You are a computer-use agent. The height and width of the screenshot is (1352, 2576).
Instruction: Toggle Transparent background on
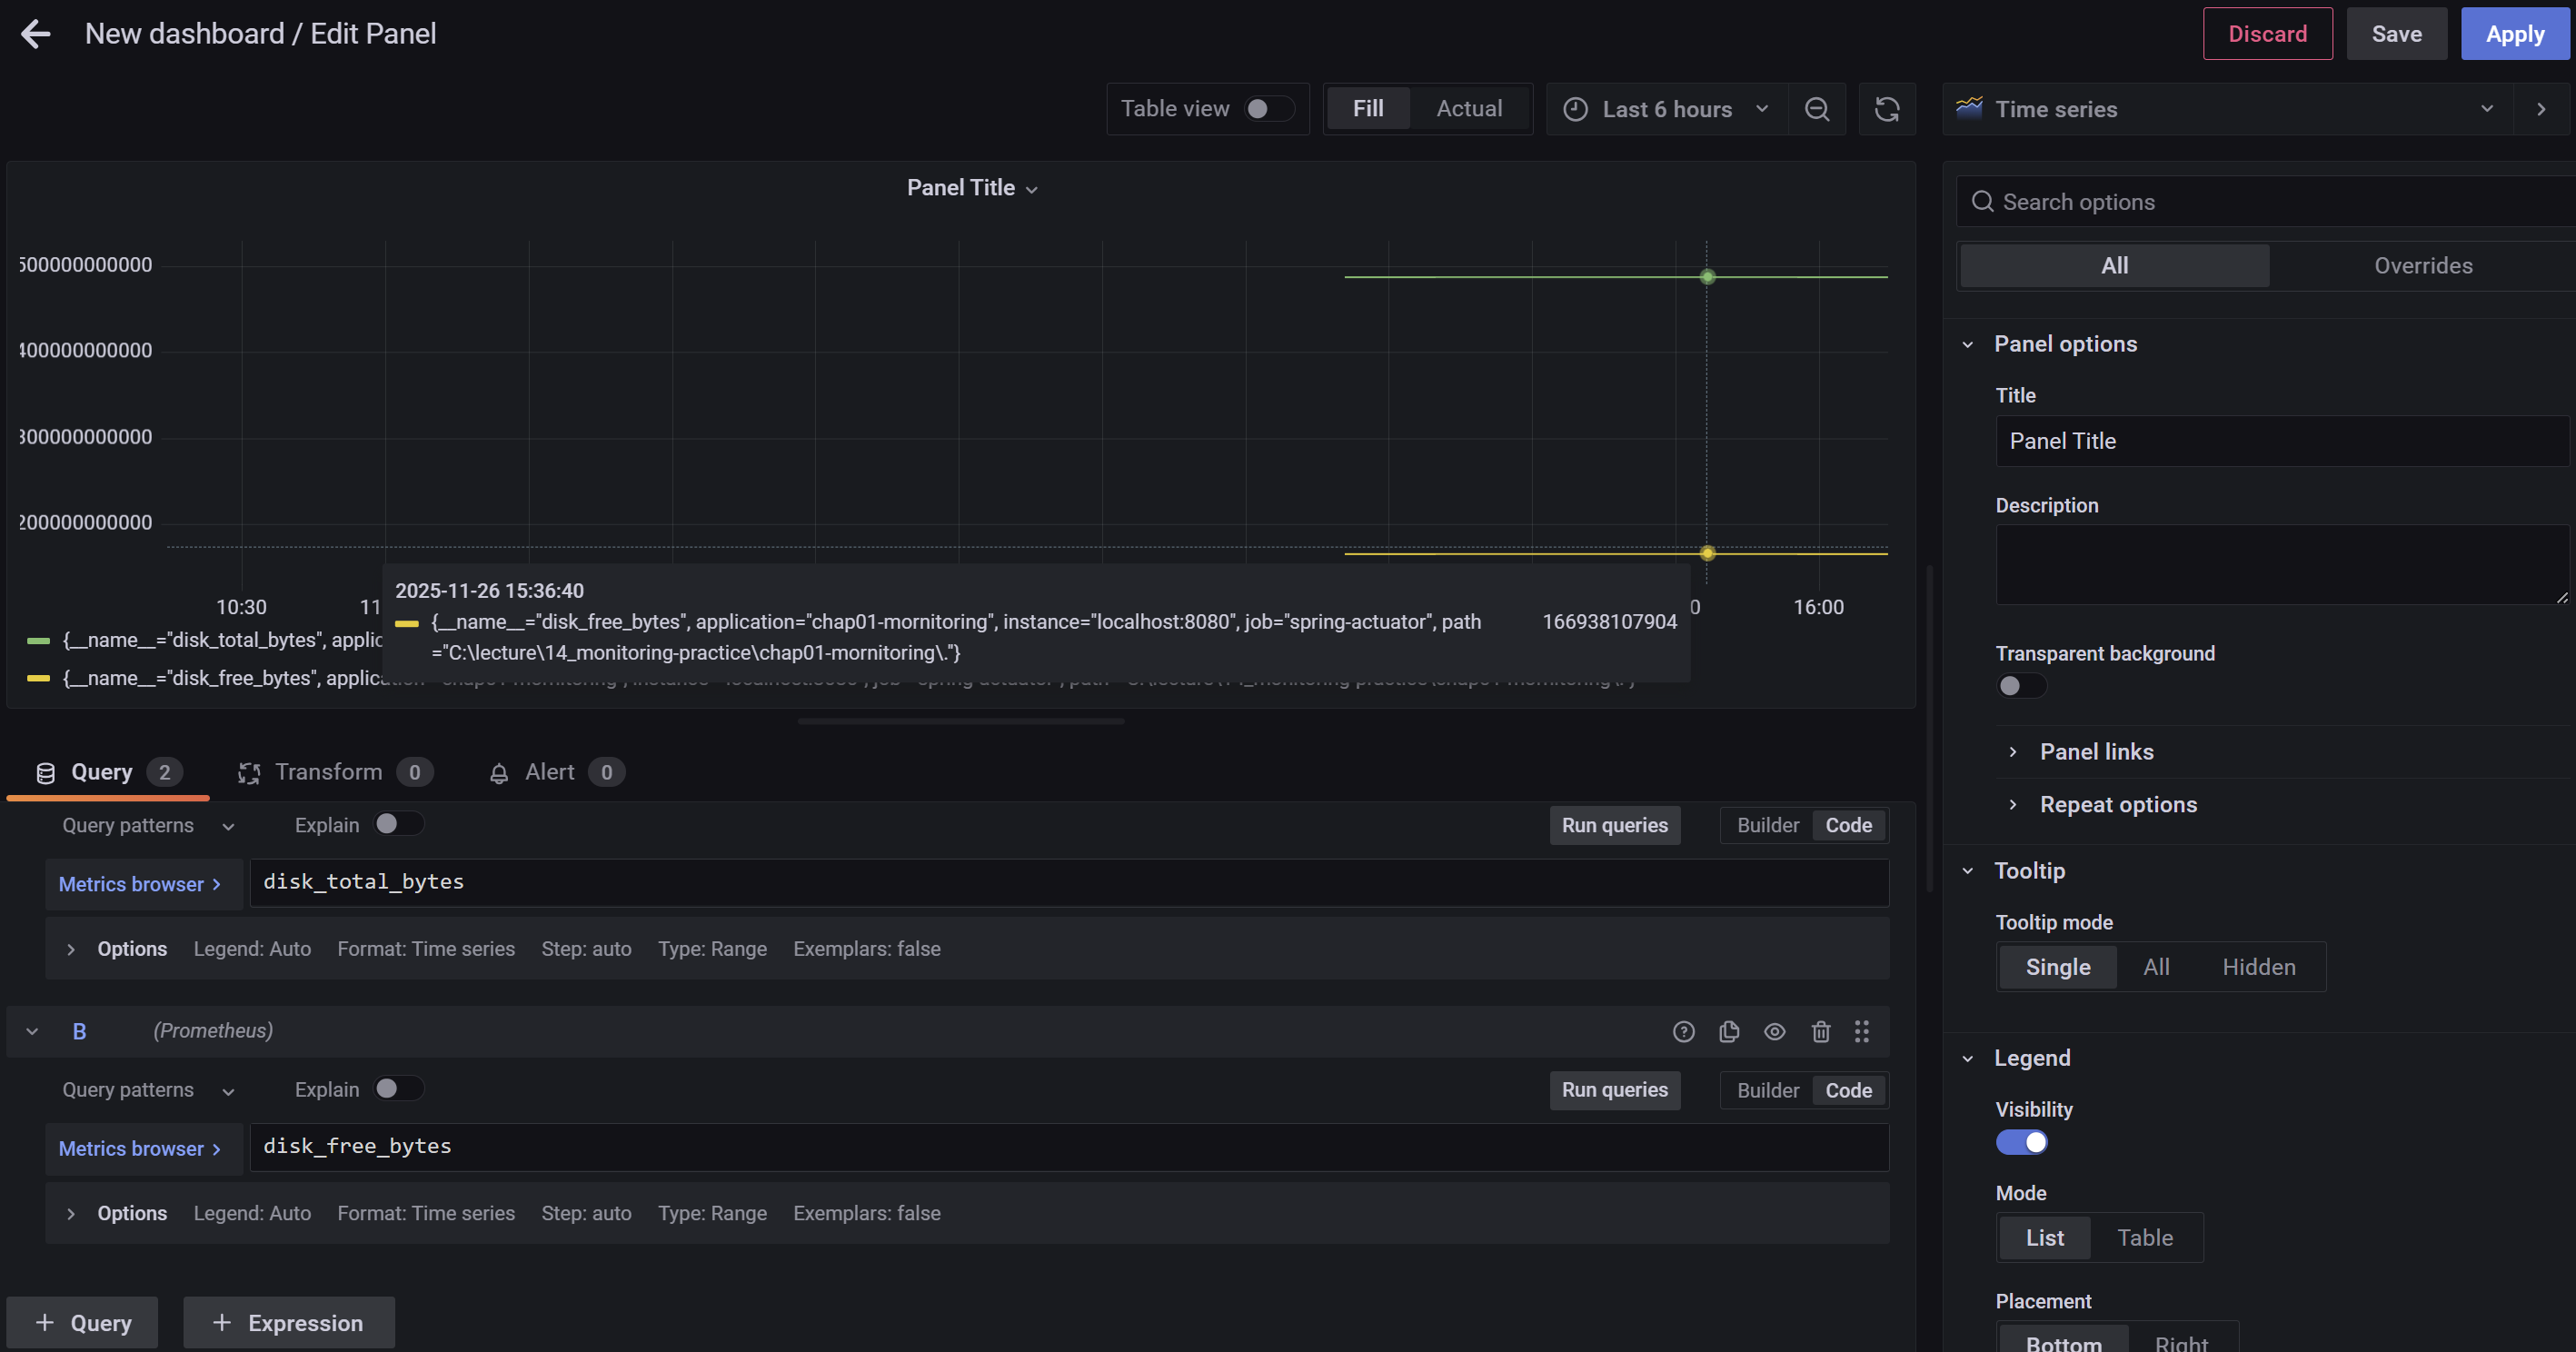(2021, 685)
